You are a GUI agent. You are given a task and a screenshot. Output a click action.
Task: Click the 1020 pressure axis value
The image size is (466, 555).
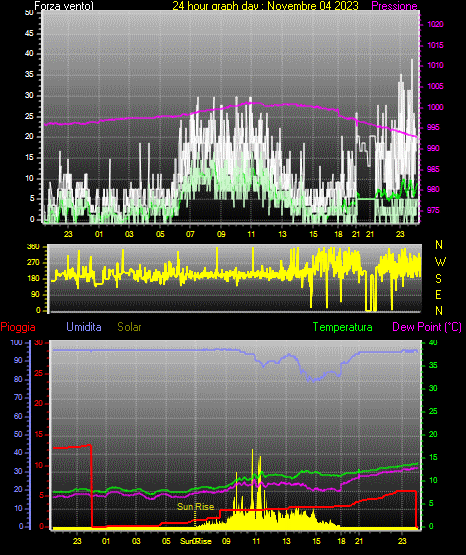[x=435, y=24]
